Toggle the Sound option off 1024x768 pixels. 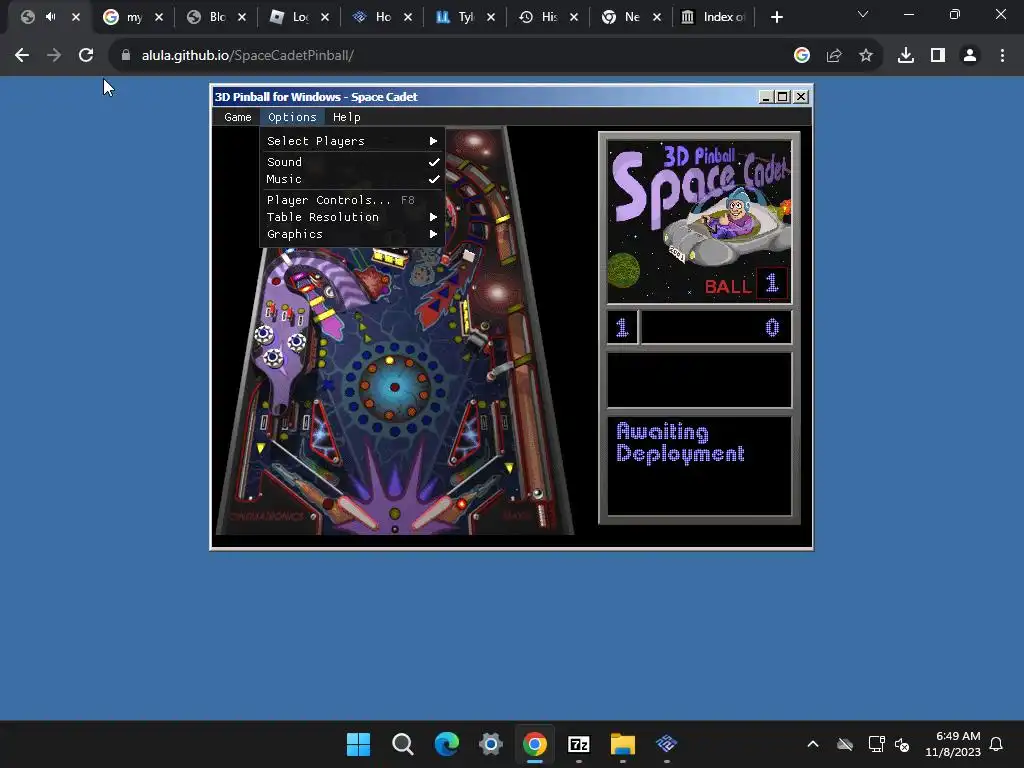tap(352, 162)
